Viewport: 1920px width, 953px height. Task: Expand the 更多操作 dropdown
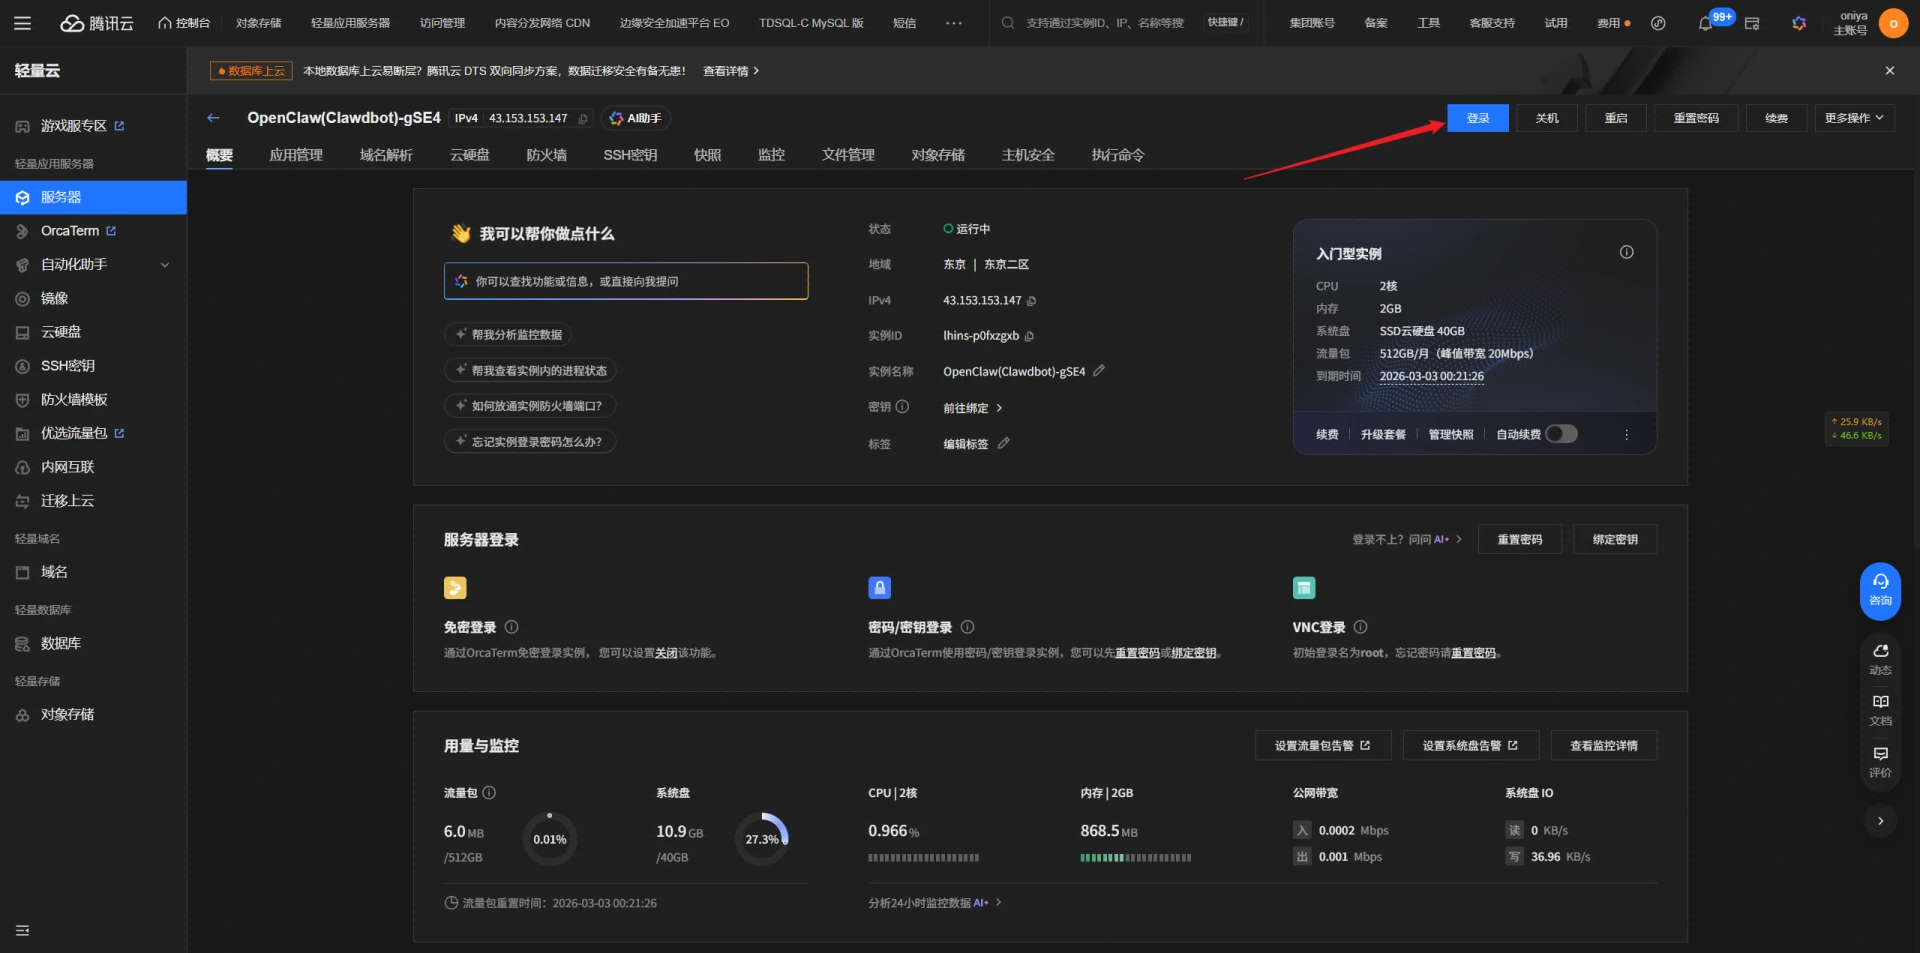pos(1853,118)
